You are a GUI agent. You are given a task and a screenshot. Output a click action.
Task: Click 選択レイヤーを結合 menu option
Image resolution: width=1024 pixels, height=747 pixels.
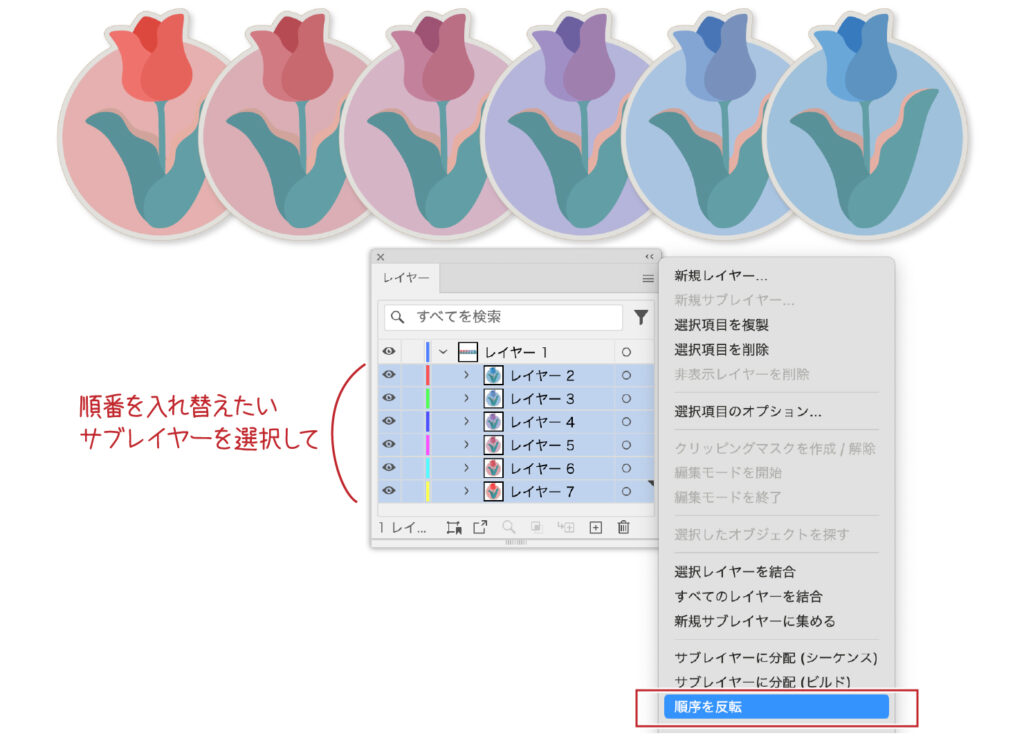735,572
